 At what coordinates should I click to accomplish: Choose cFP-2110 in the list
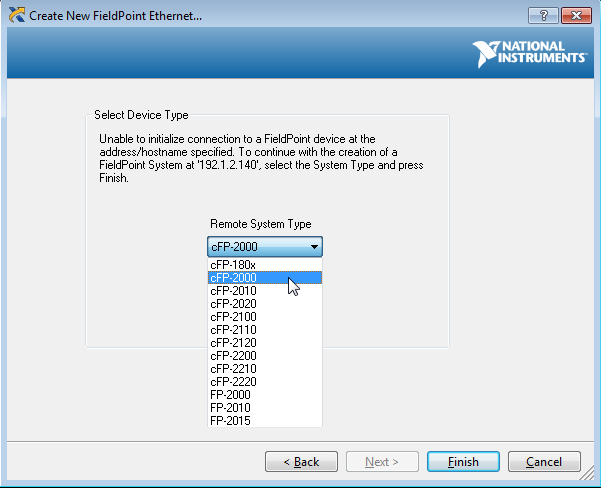[x=265, y=330]
